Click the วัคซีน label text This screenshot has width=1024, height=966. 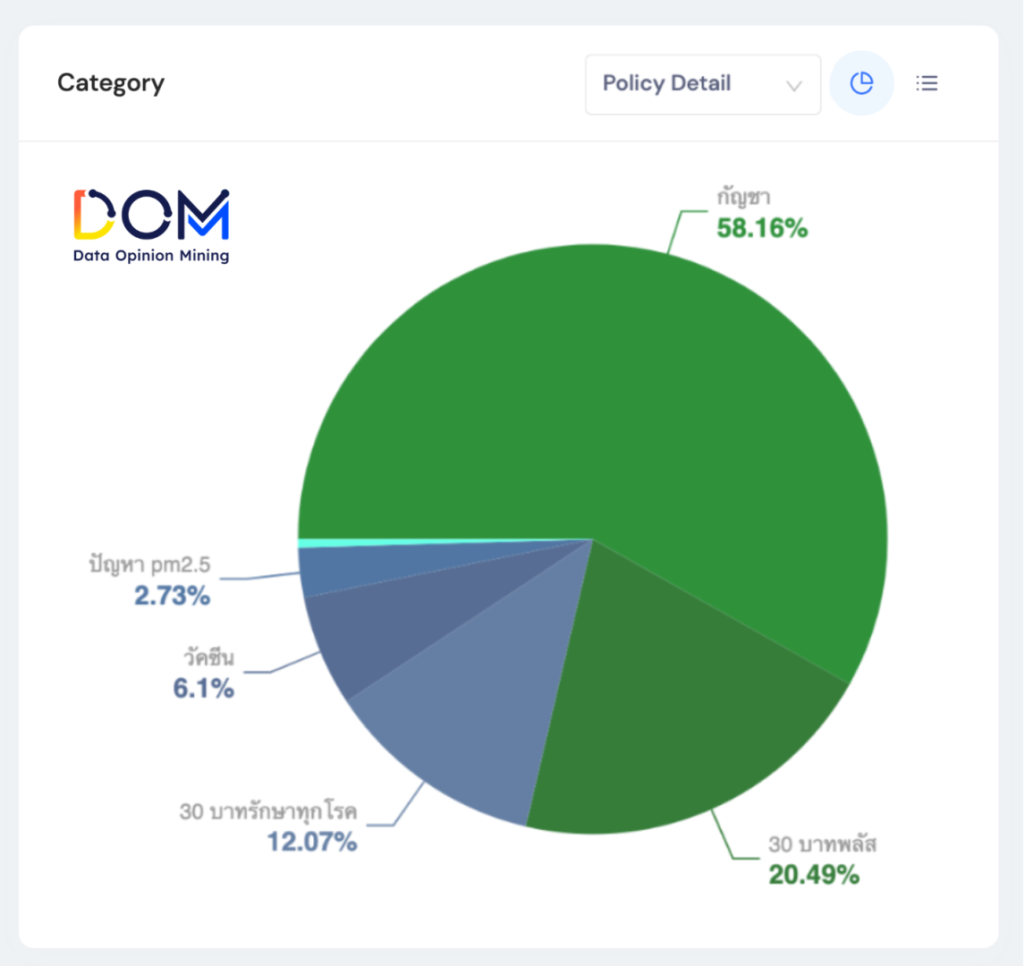point(208,659)
